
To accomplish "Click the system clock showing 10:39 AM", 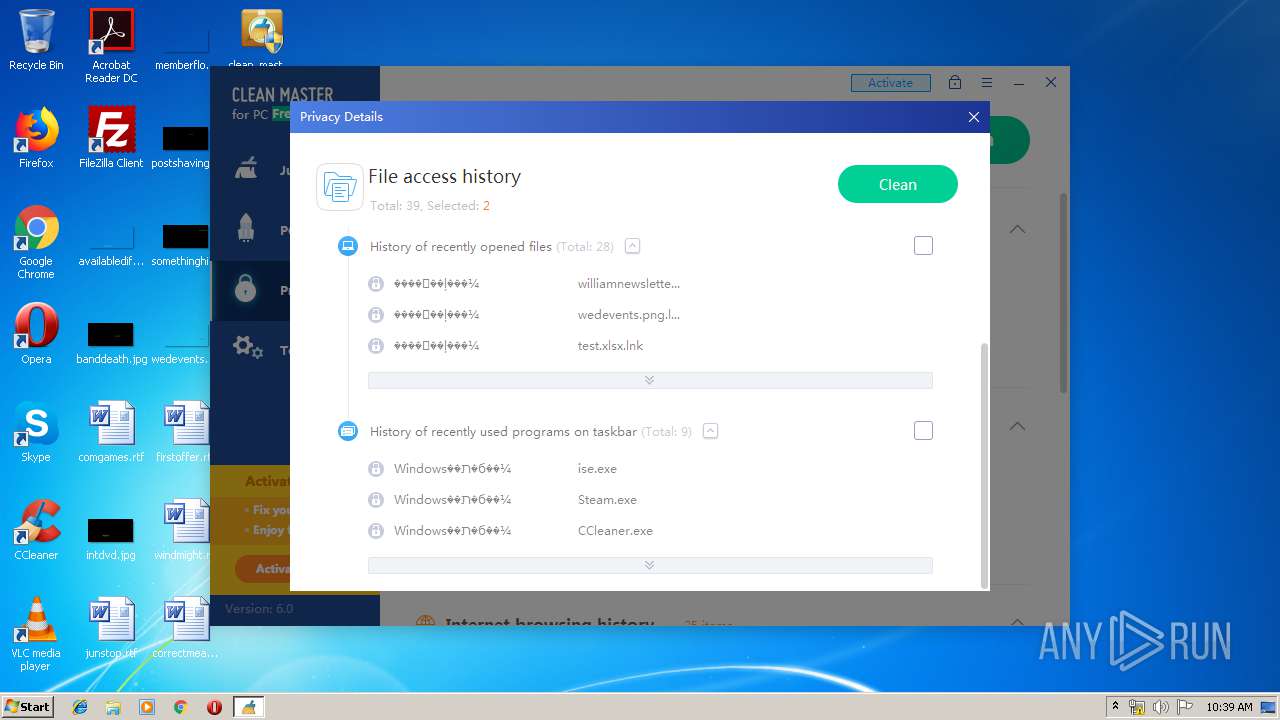I will pyautogui.click(x=1229, y=707).
